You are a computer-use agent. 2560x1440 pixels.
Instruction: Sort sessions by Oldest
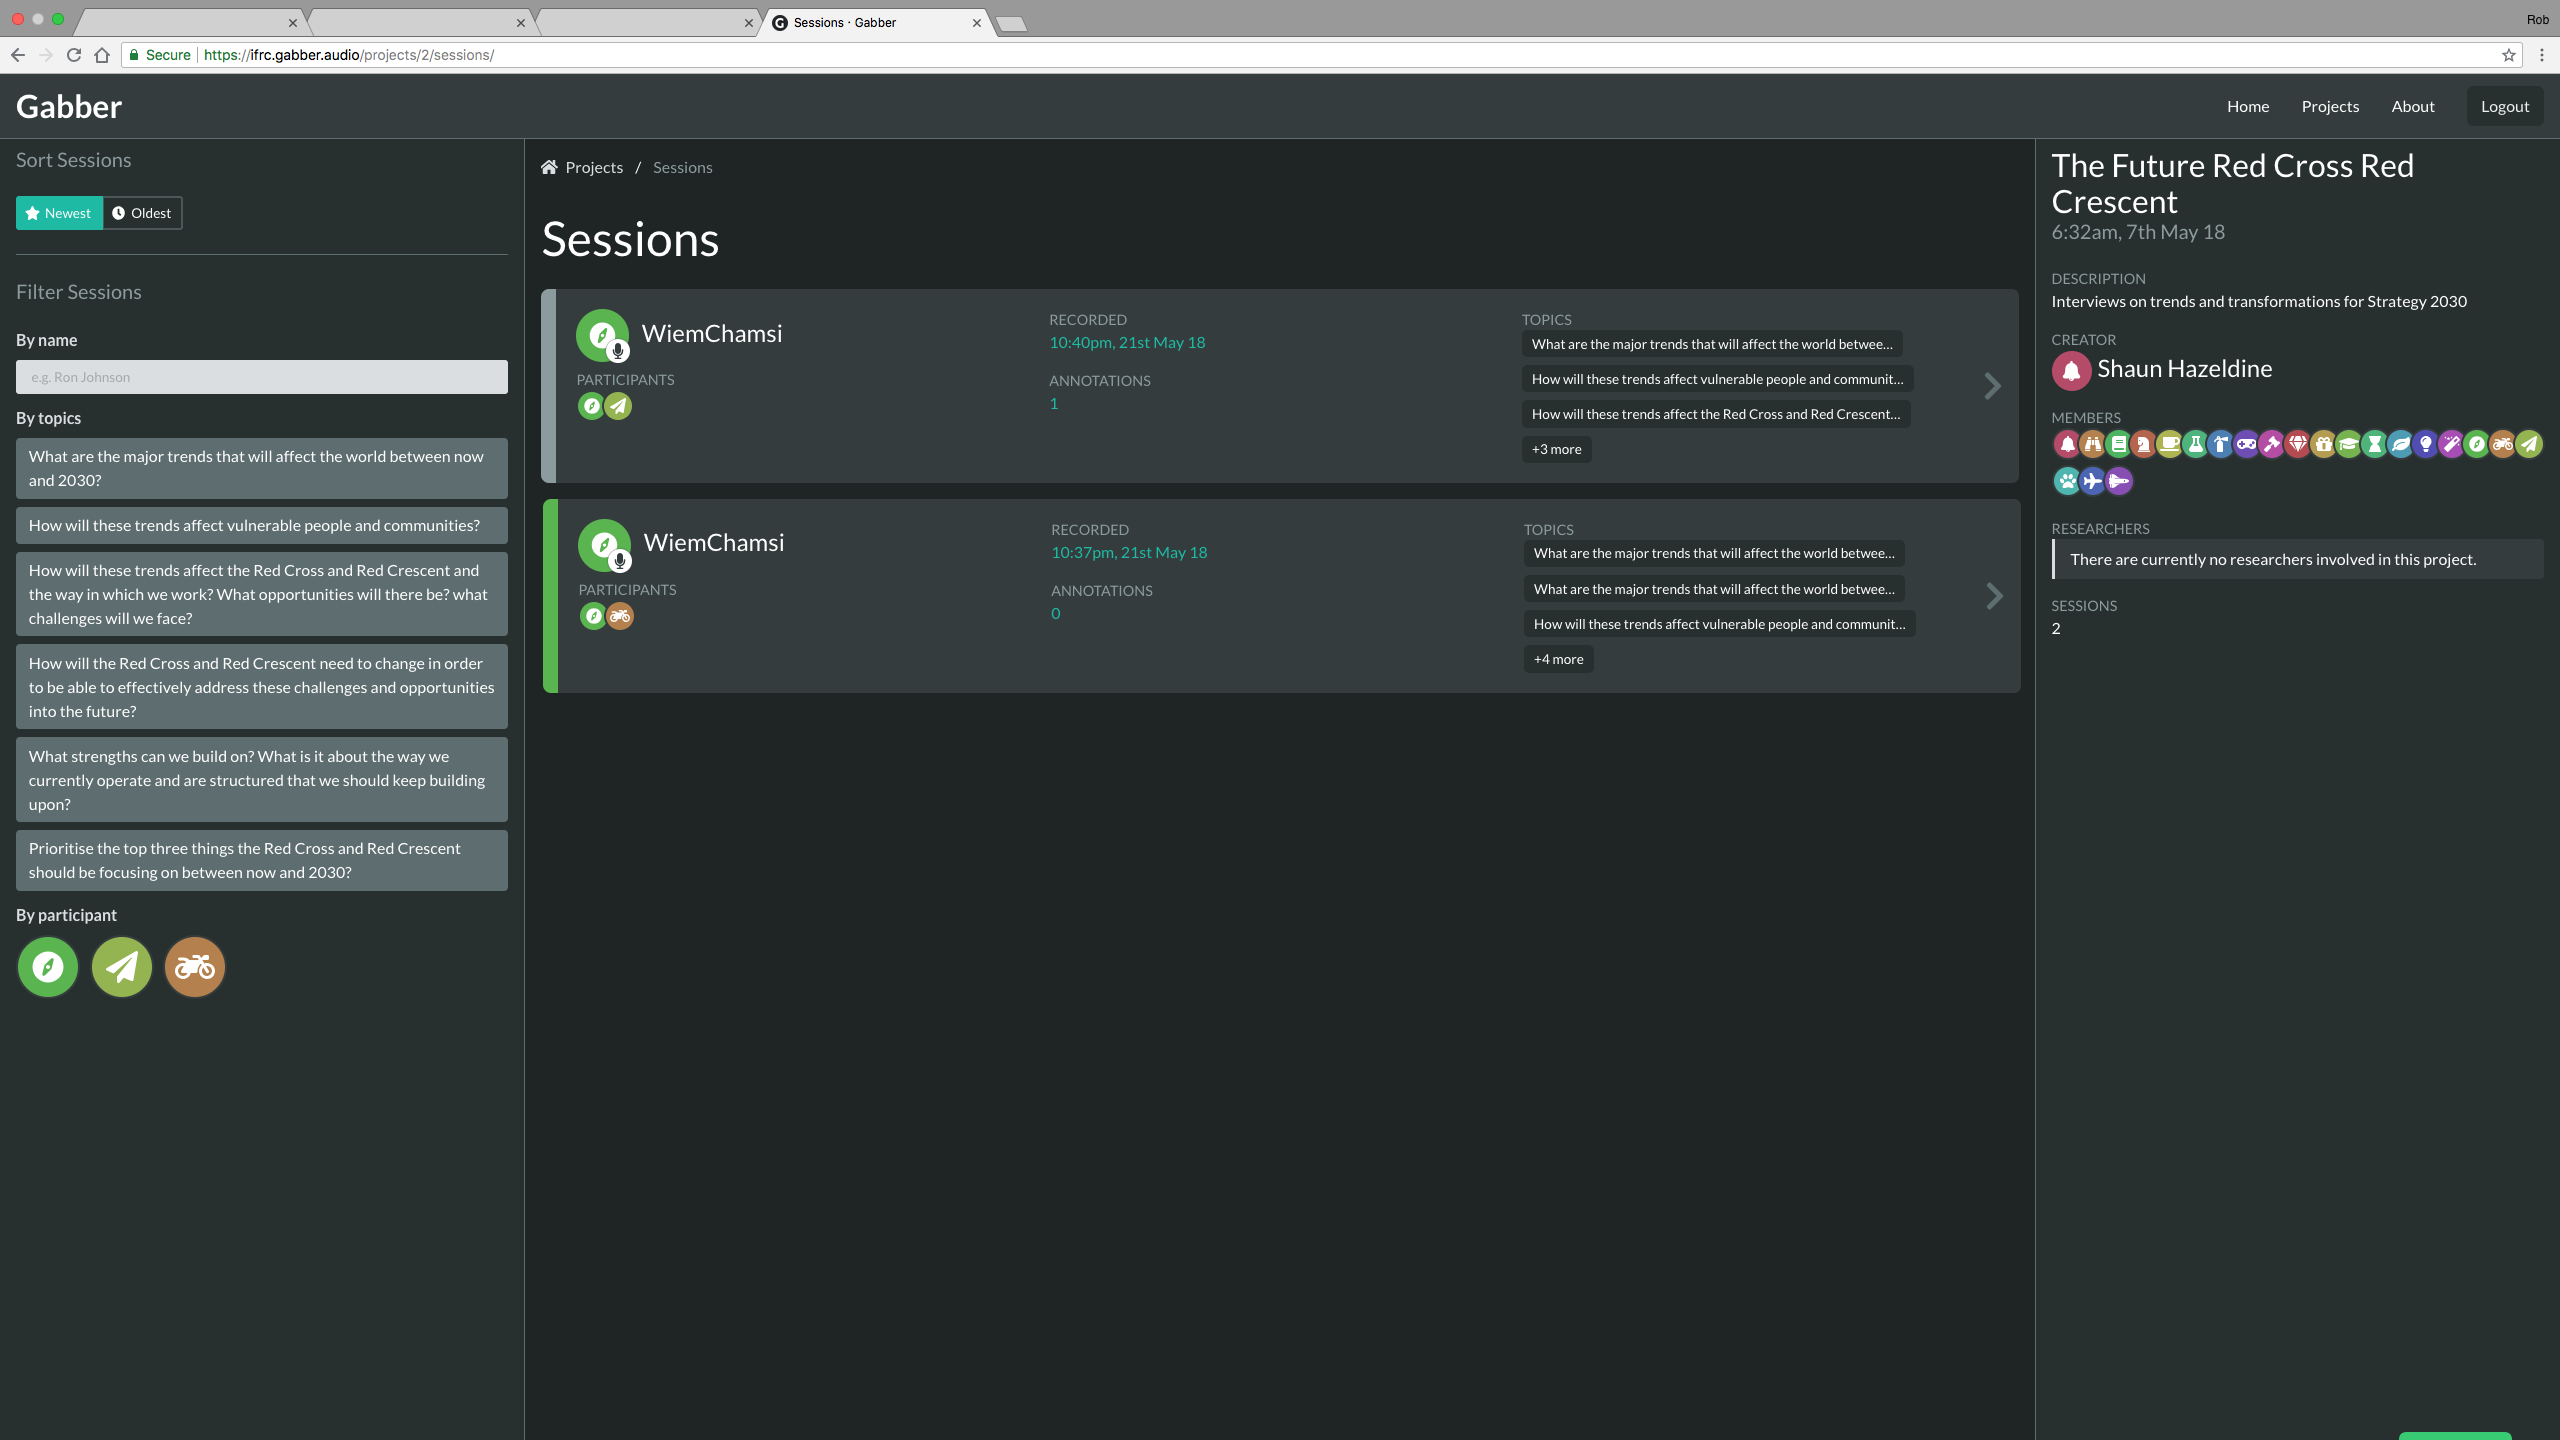pos(142,213)
